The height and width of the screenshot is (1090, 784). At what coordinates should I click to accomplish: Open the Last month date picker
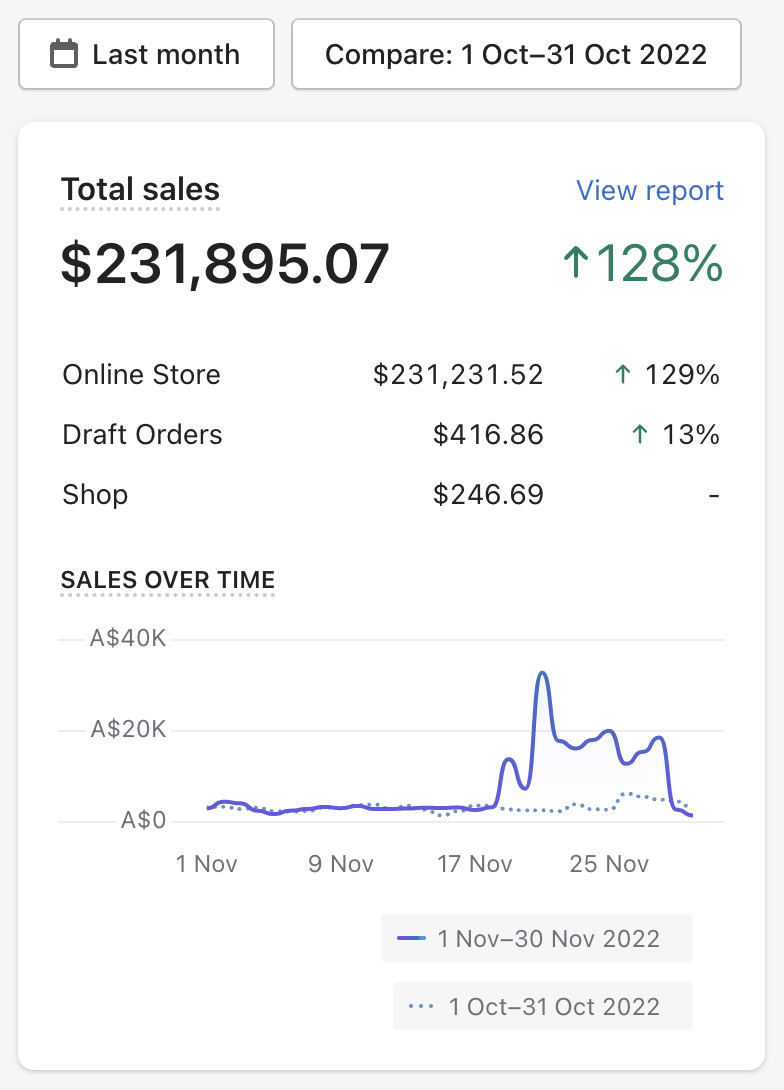click(146, 54)
